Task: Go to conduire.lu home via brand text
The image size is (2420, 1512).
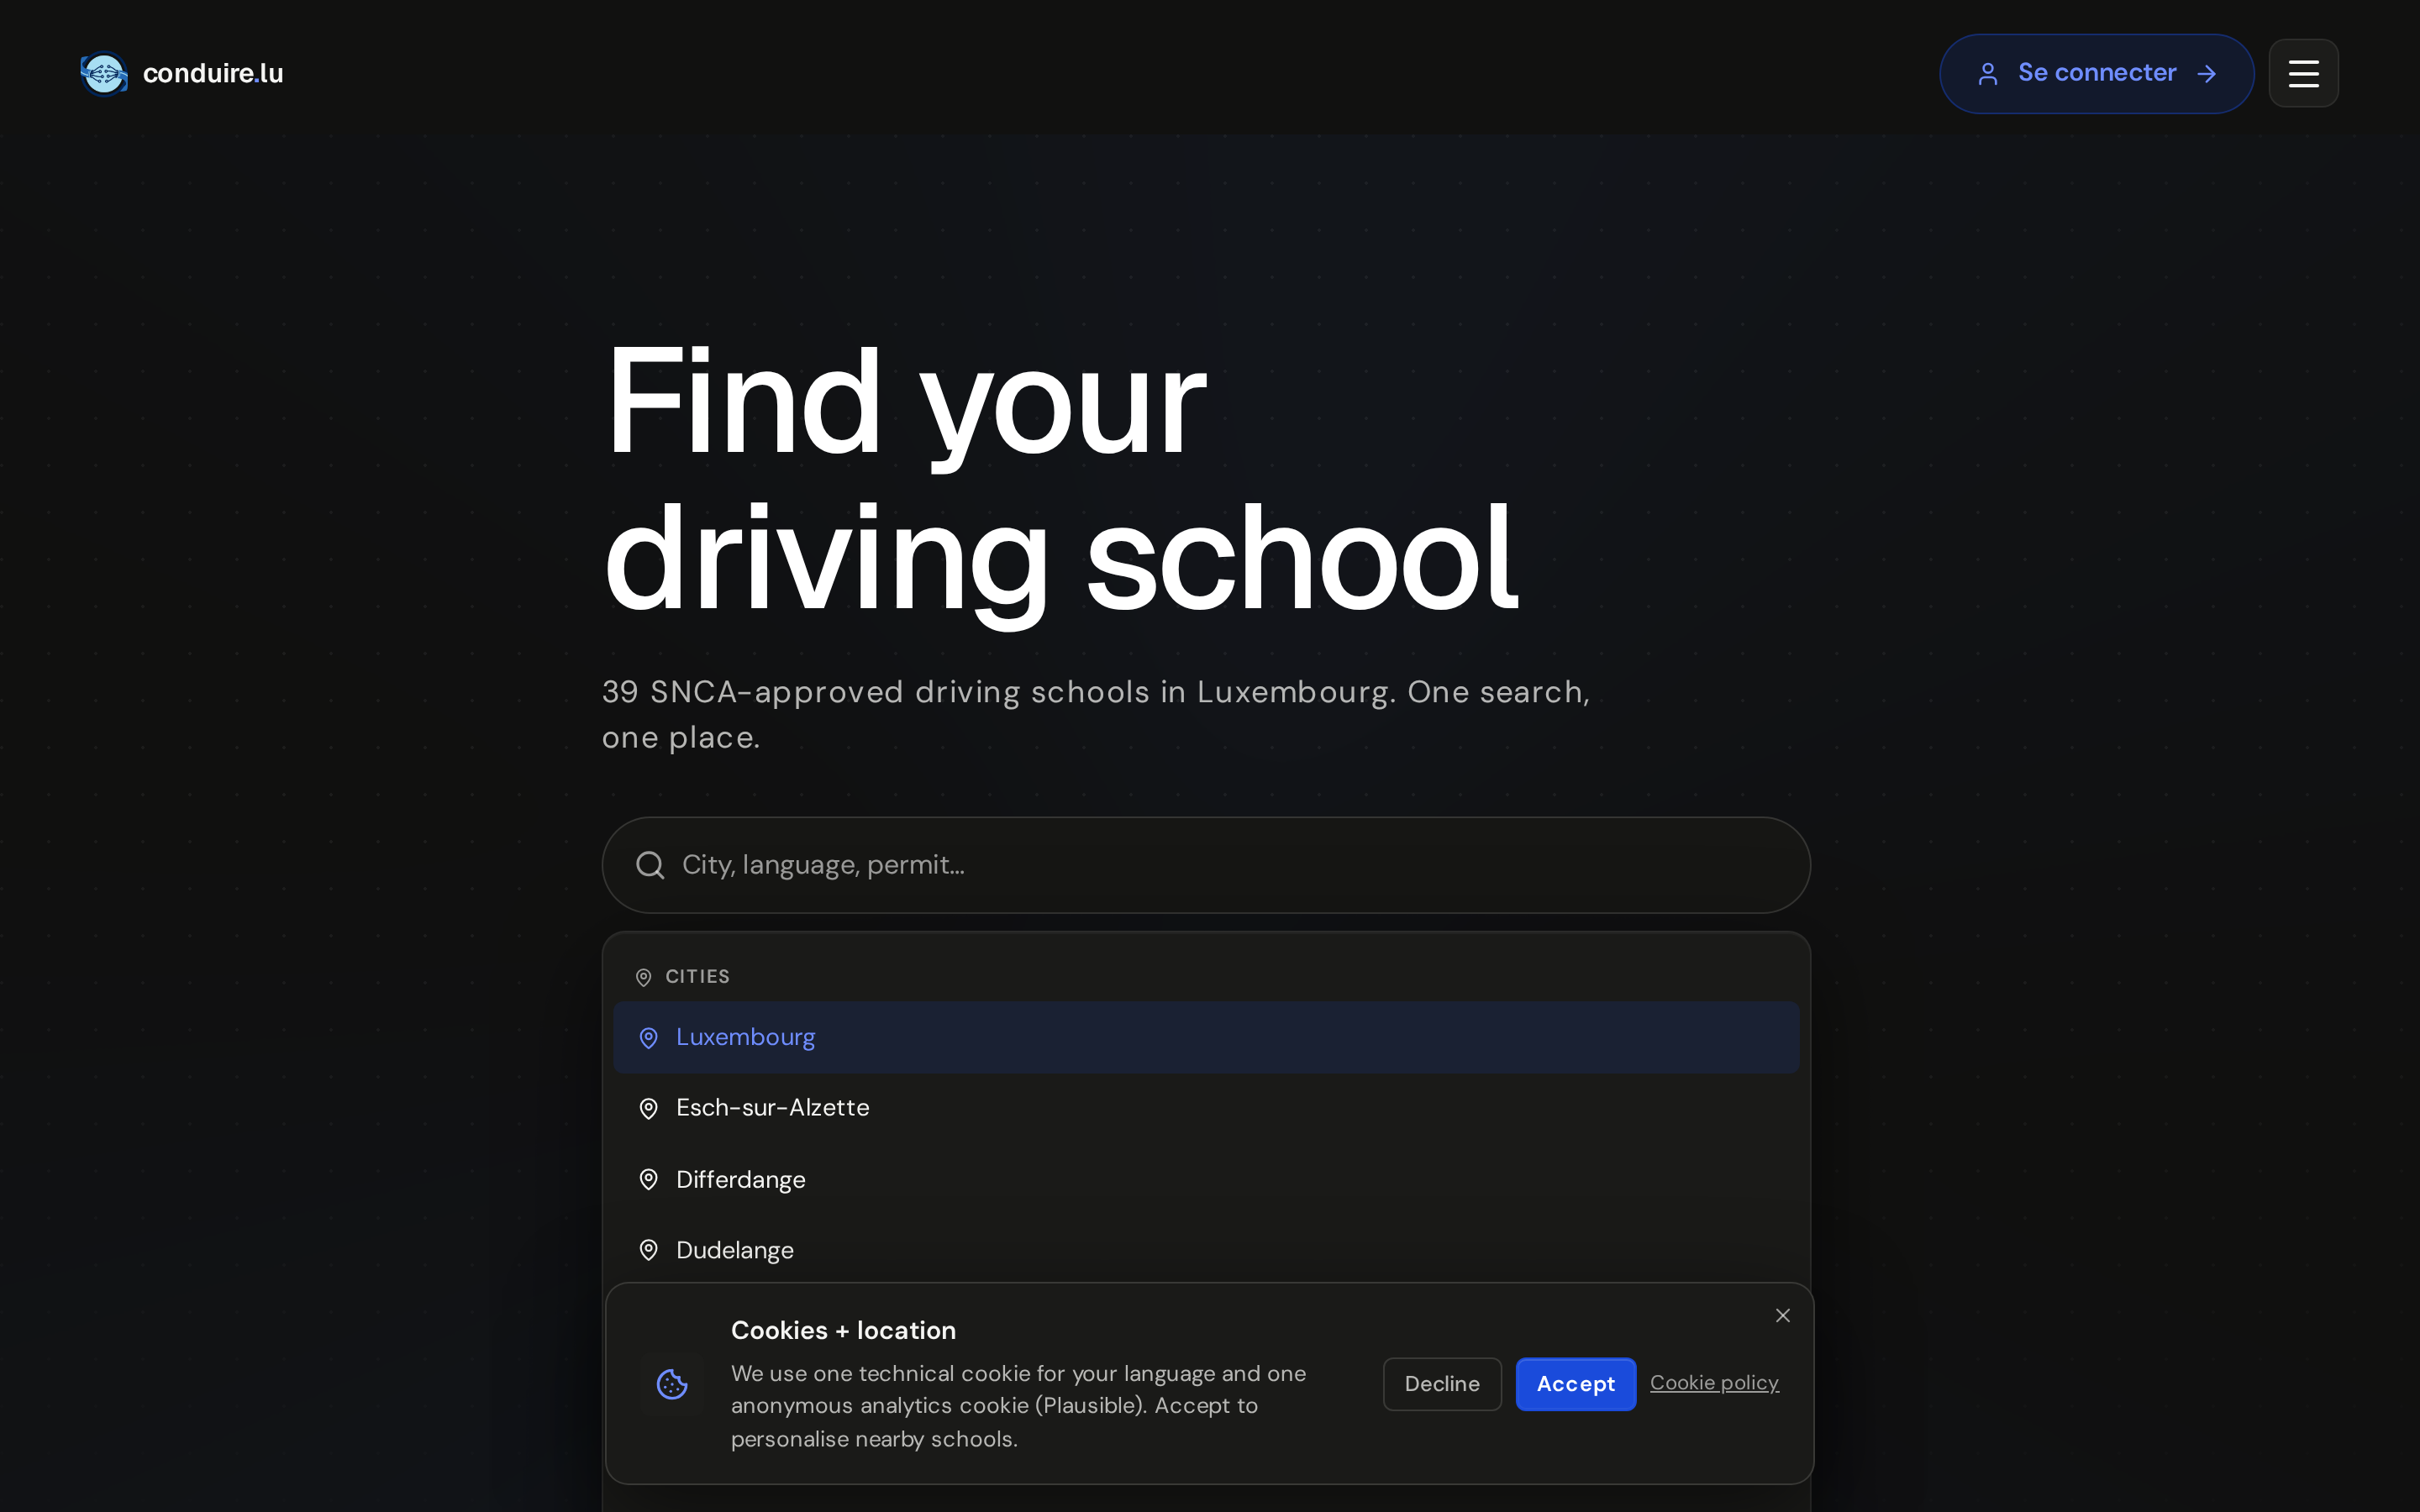Action: click(x=213, y=73)
